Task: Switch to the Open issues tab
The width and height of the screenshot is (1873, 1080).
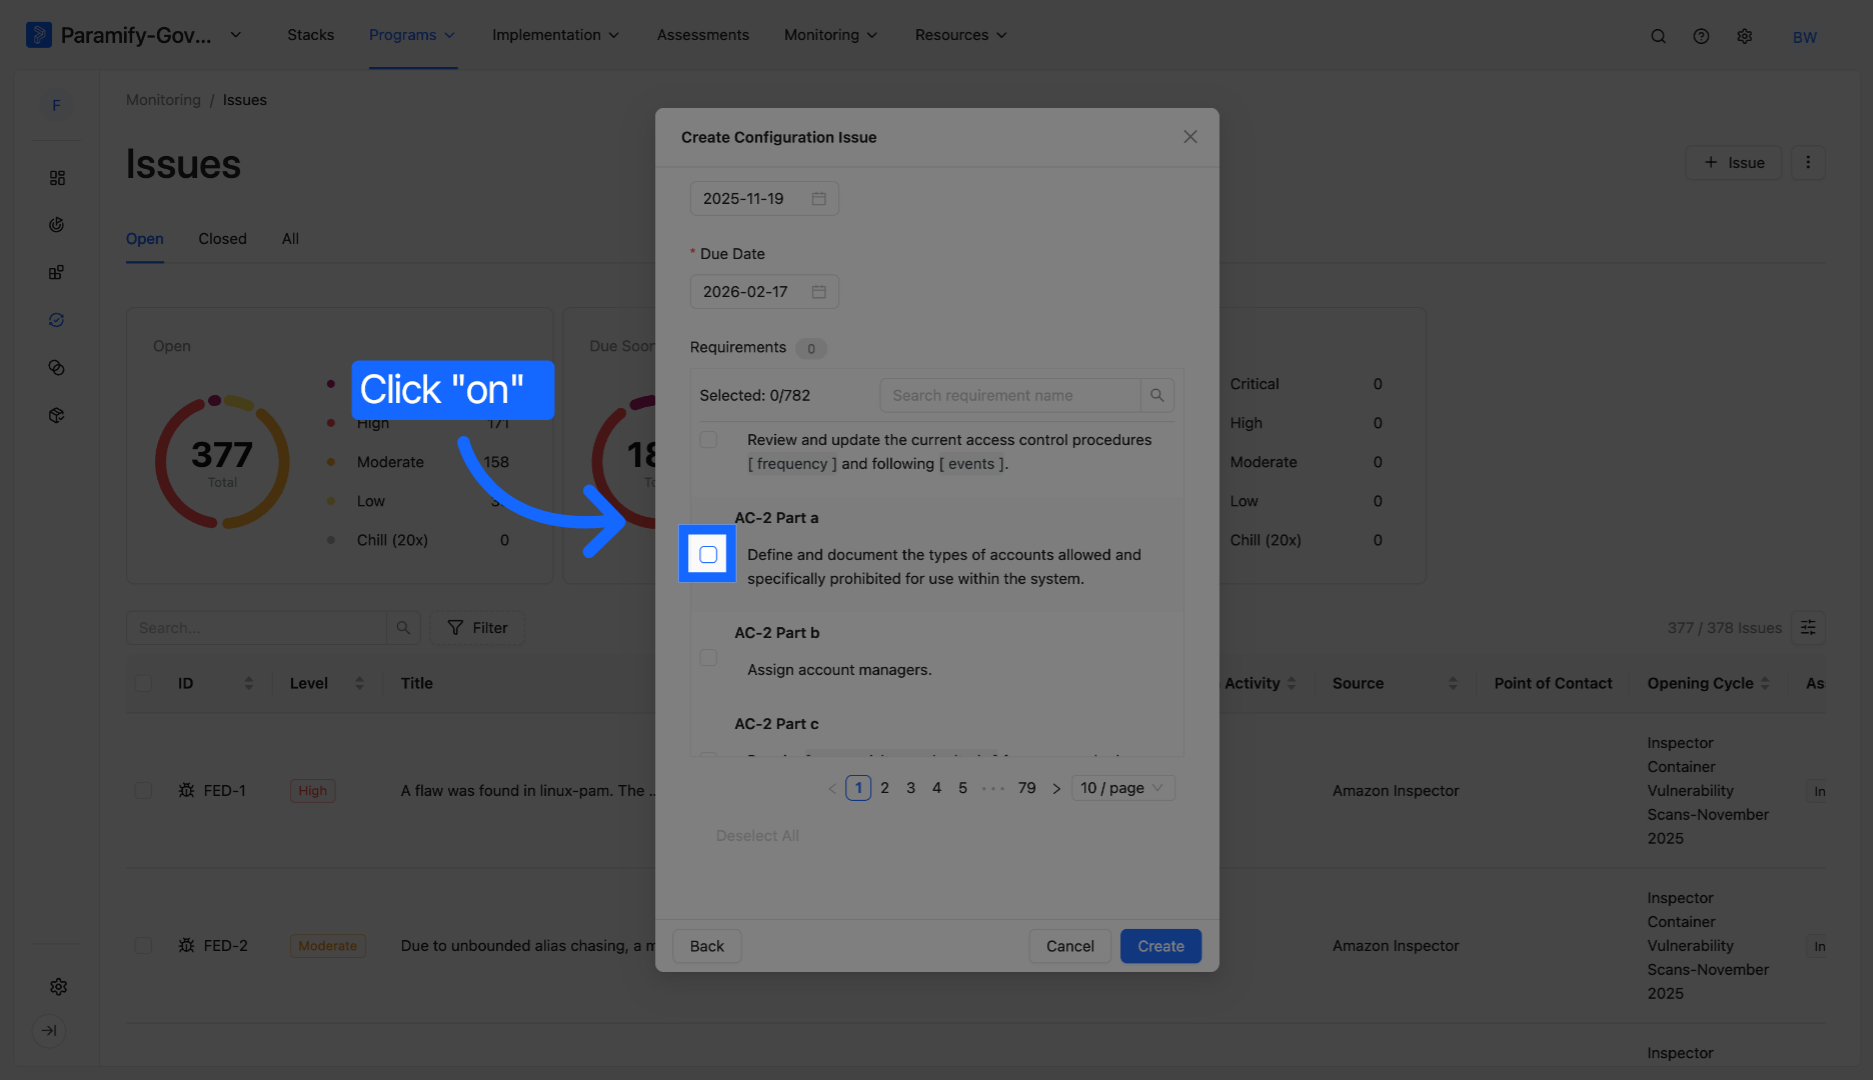Action: click(x=145, y=239)
